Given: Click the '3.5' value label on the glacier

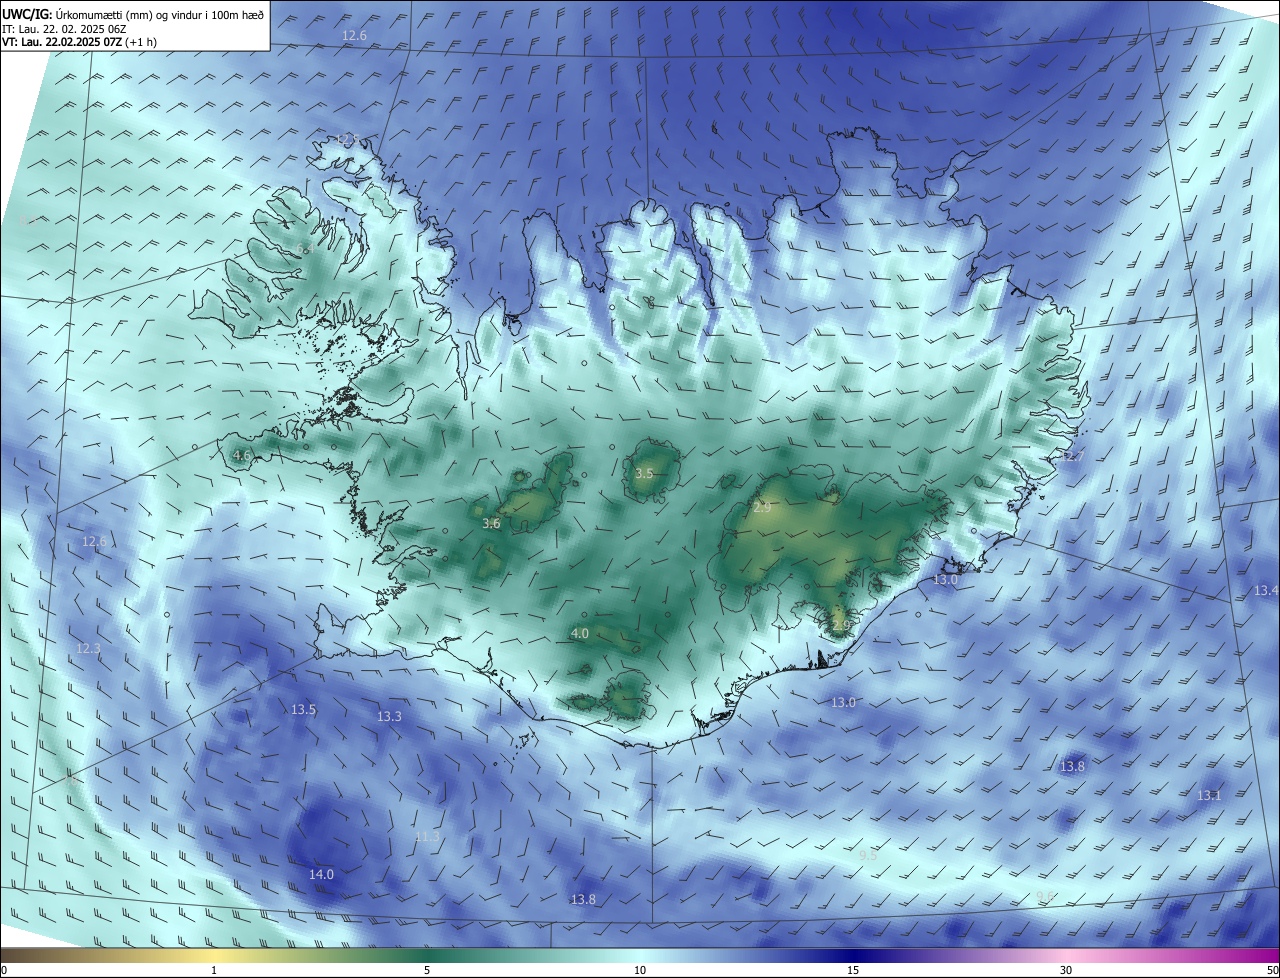Looking at the screenshot, I should [644, 473].
